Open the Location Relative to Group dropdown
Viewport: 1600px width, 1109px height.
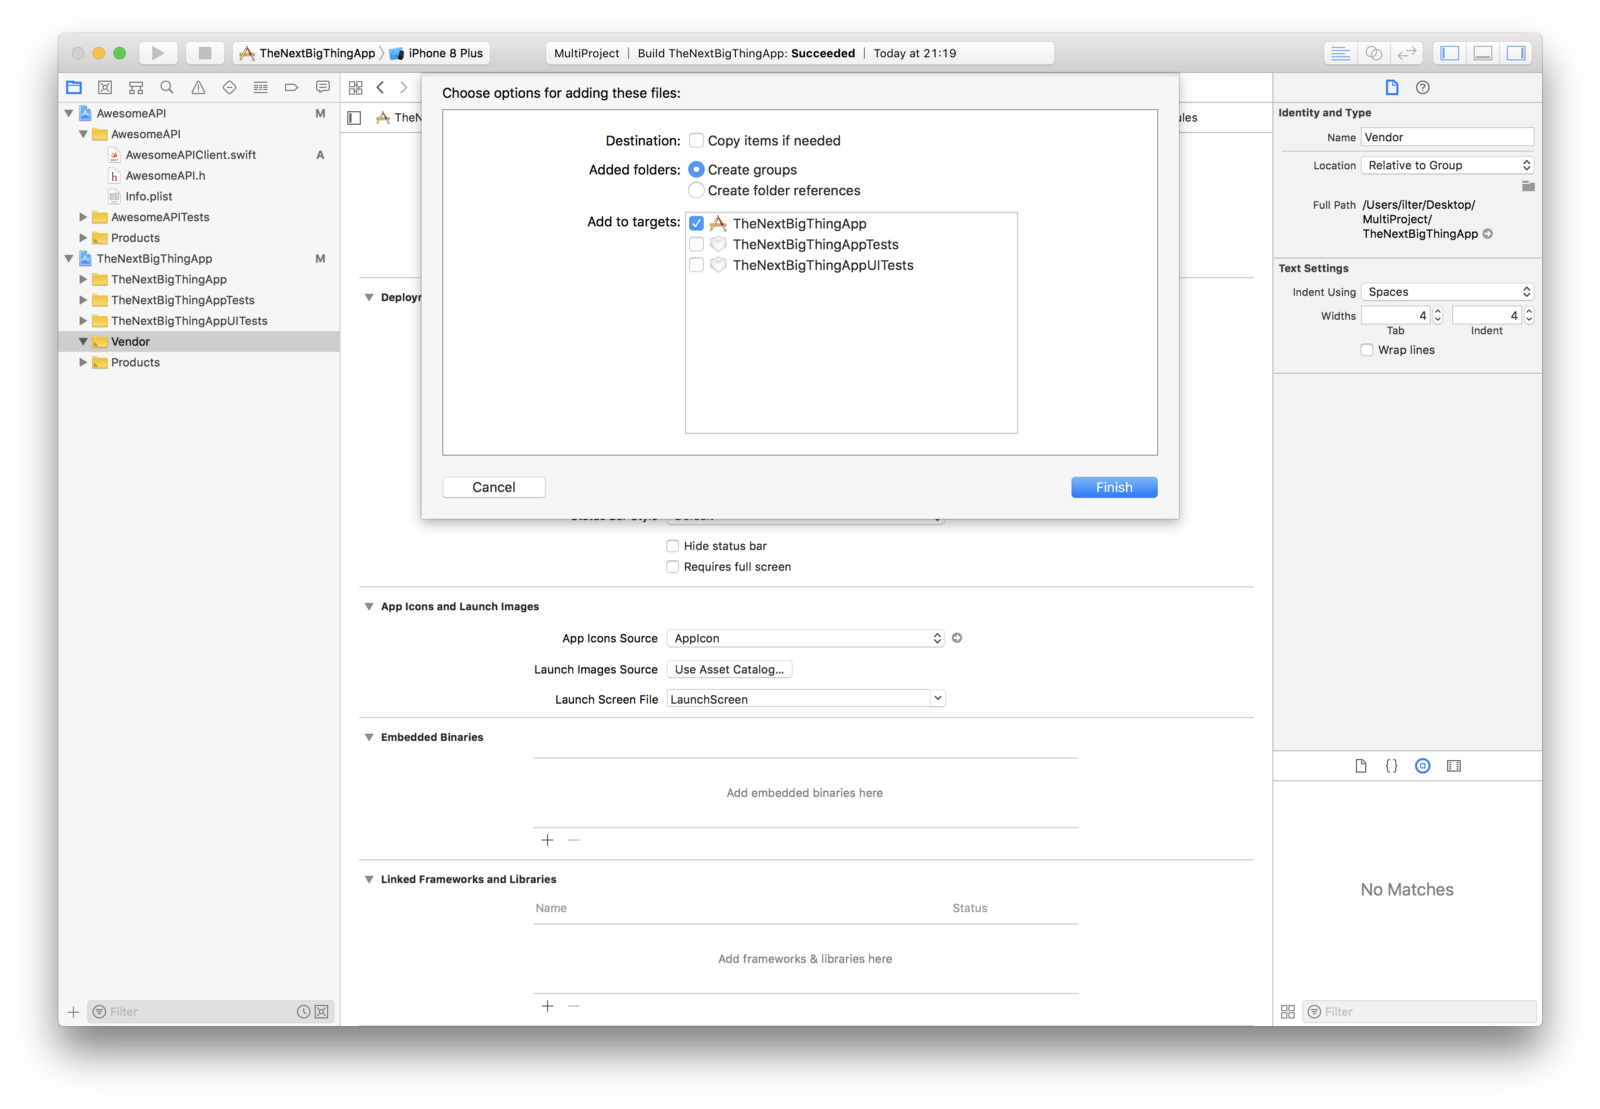[x=1447, y=165]
